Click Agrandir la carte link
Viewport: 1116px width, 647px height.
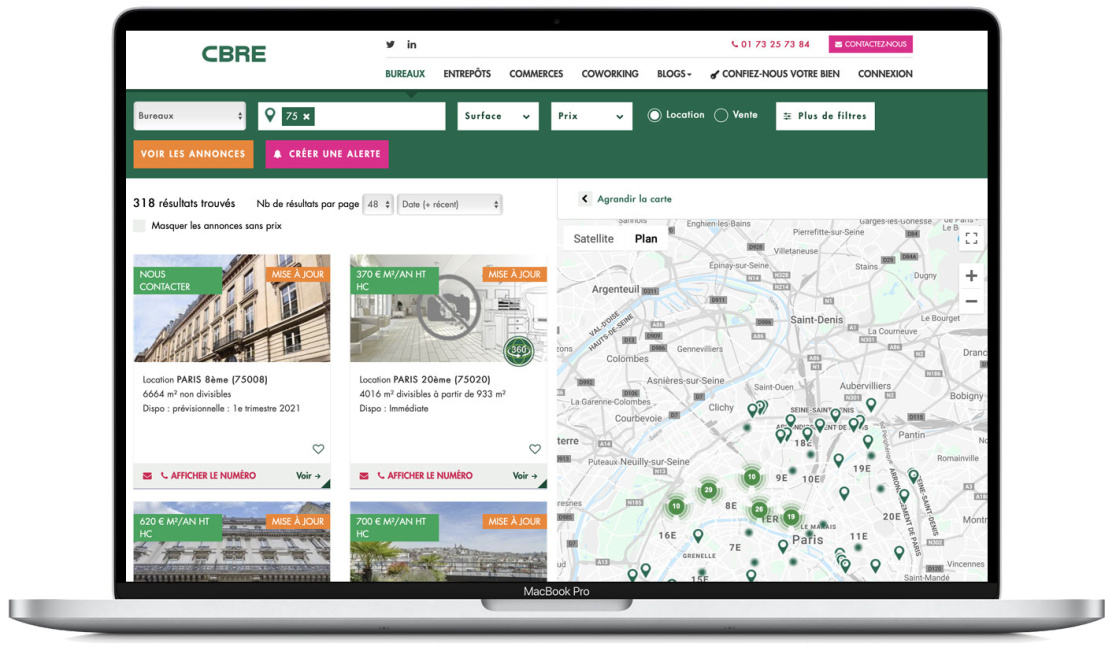coord(634,199)
